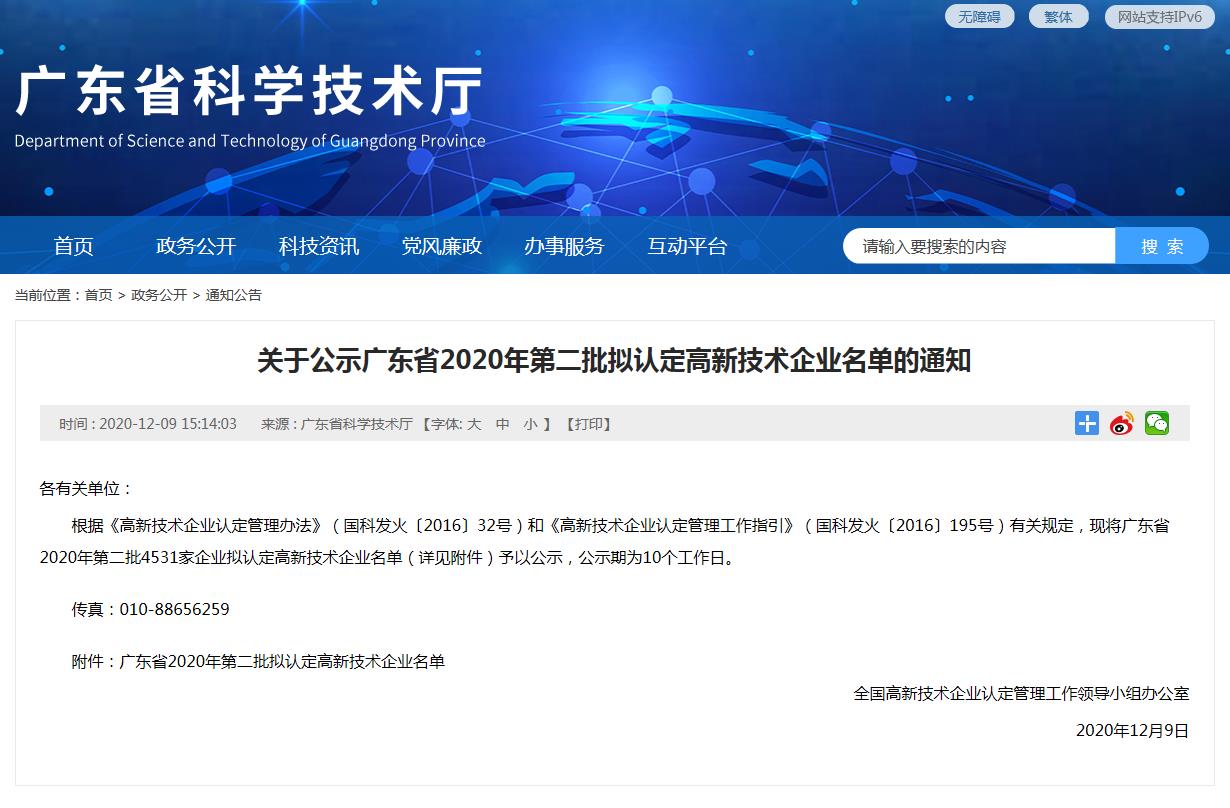Open the 党风廉政 navigation menu
Image resolution: width=1230 pixels, height=808 pixels.
(442, 245)
